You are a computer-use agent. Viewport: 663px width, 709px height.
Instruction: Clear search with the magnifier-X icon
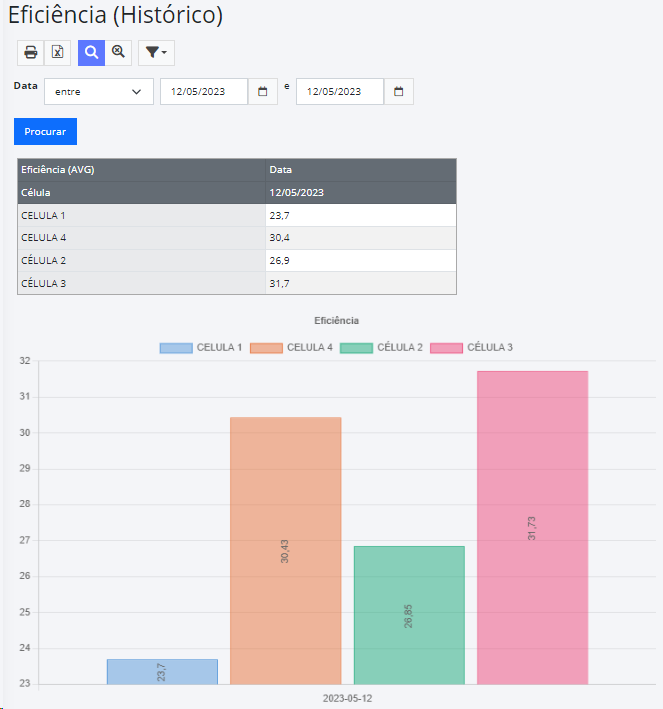118,52
